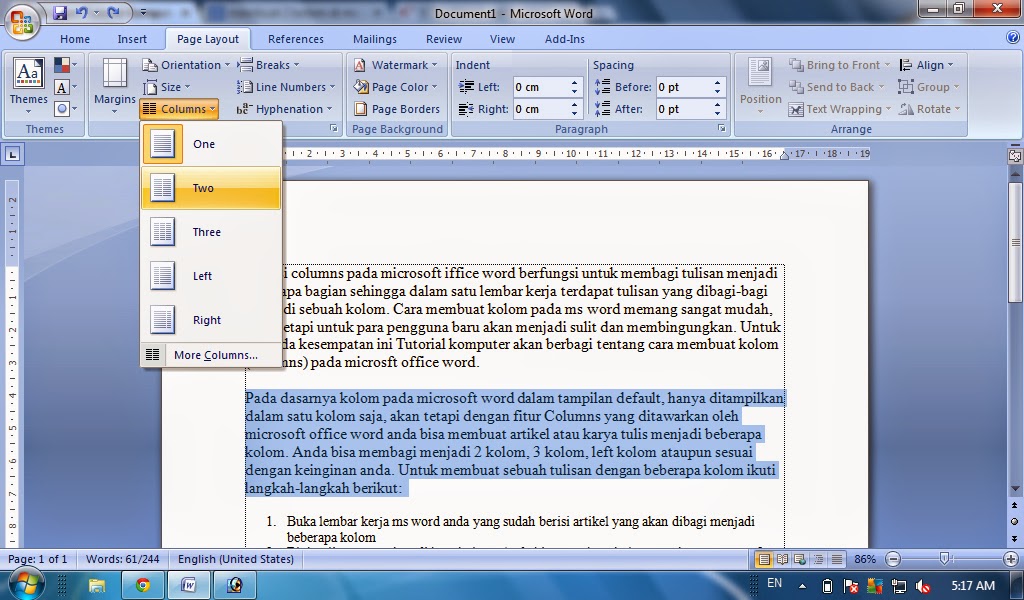Open the Margins gallery
The image size is (1024, 600).
pyautogui.click(x=115, y=87)
